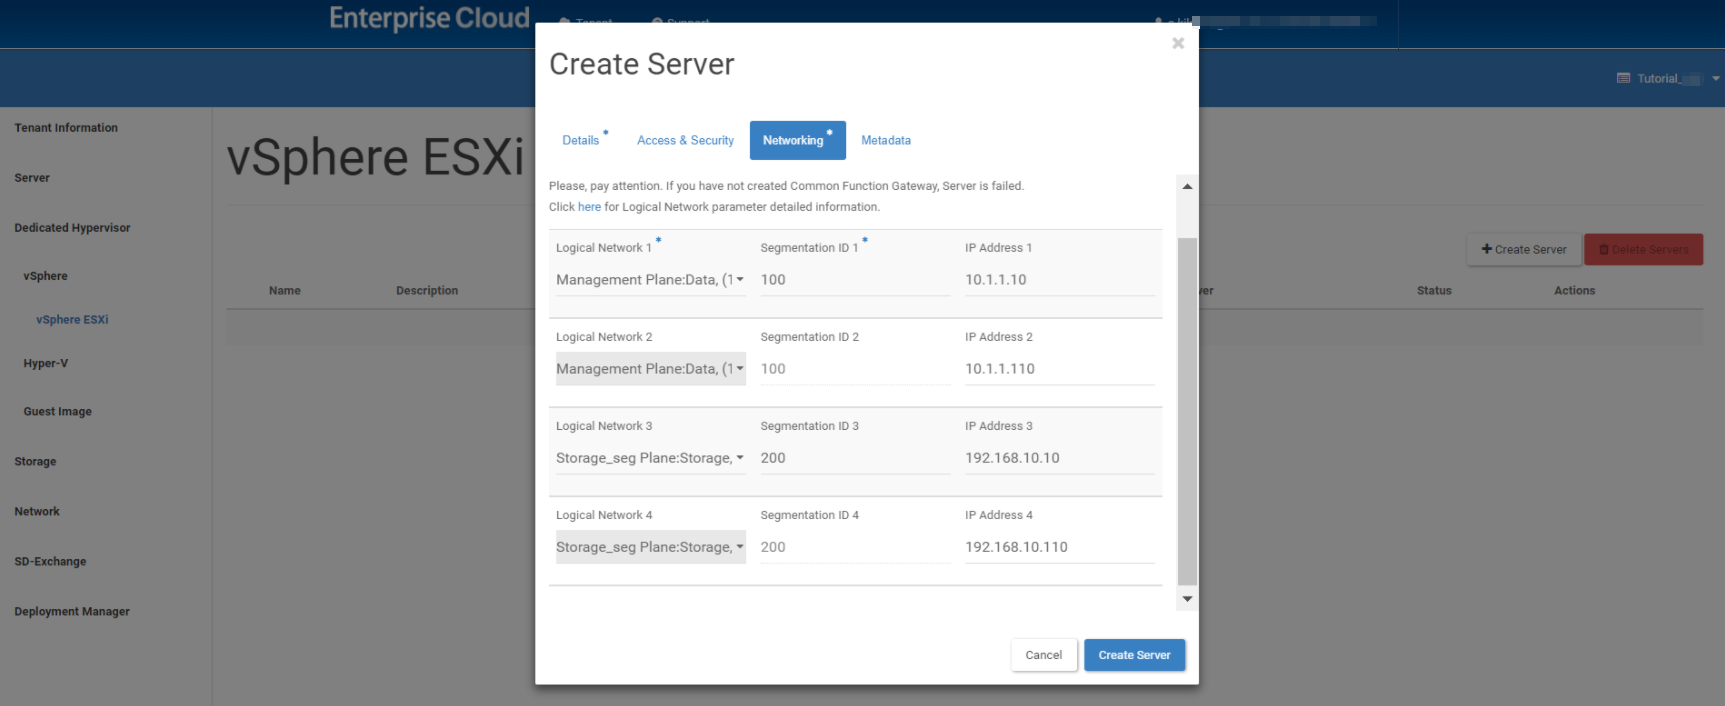Click the Segmentation ID 3 field
Viewport: 1725px width, 706px height.
tap(854, 458)
